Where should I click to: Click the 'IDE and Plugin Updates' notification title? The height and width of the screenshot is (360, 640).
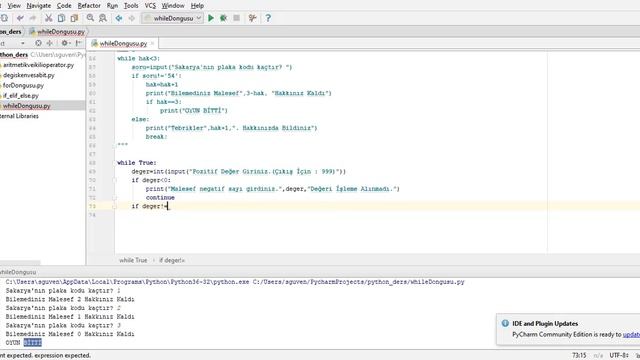coord(545,323)
